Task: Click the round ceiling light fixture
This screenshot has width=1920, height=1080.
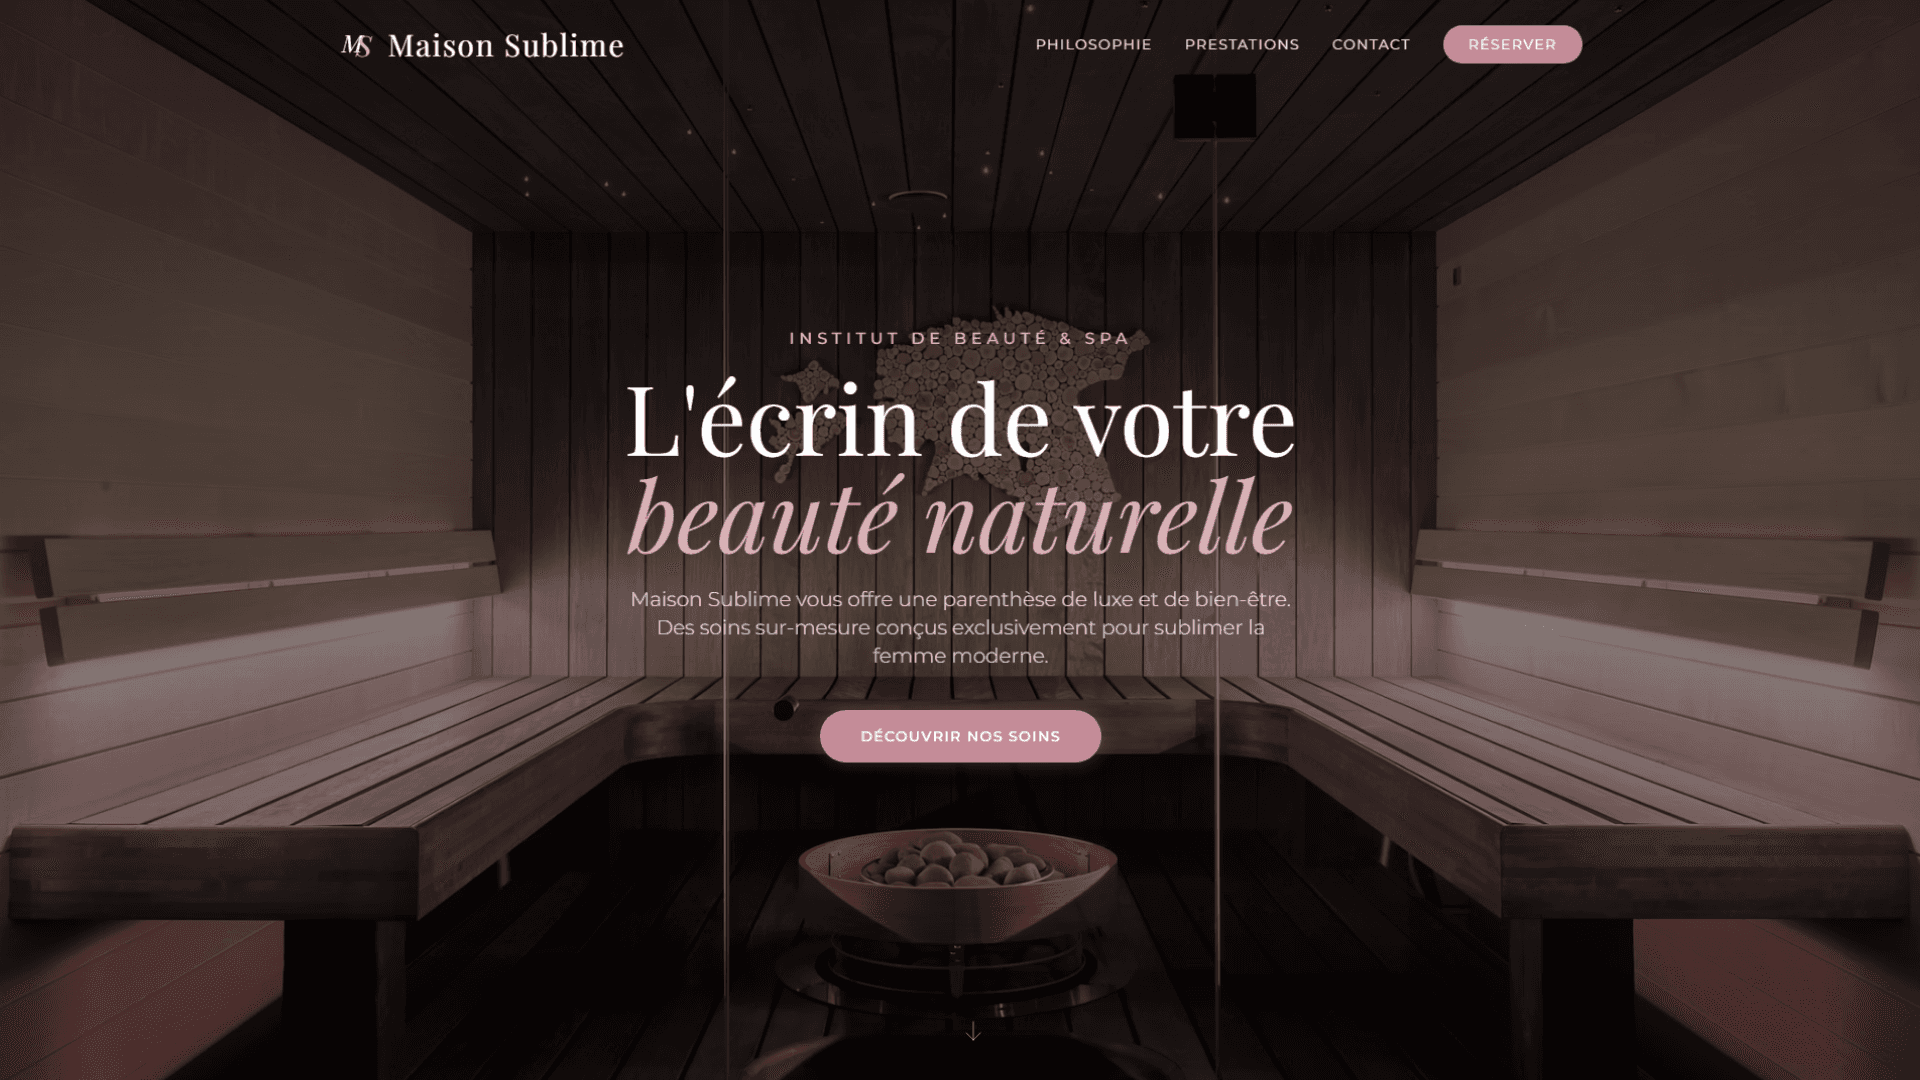Action: 918,196
